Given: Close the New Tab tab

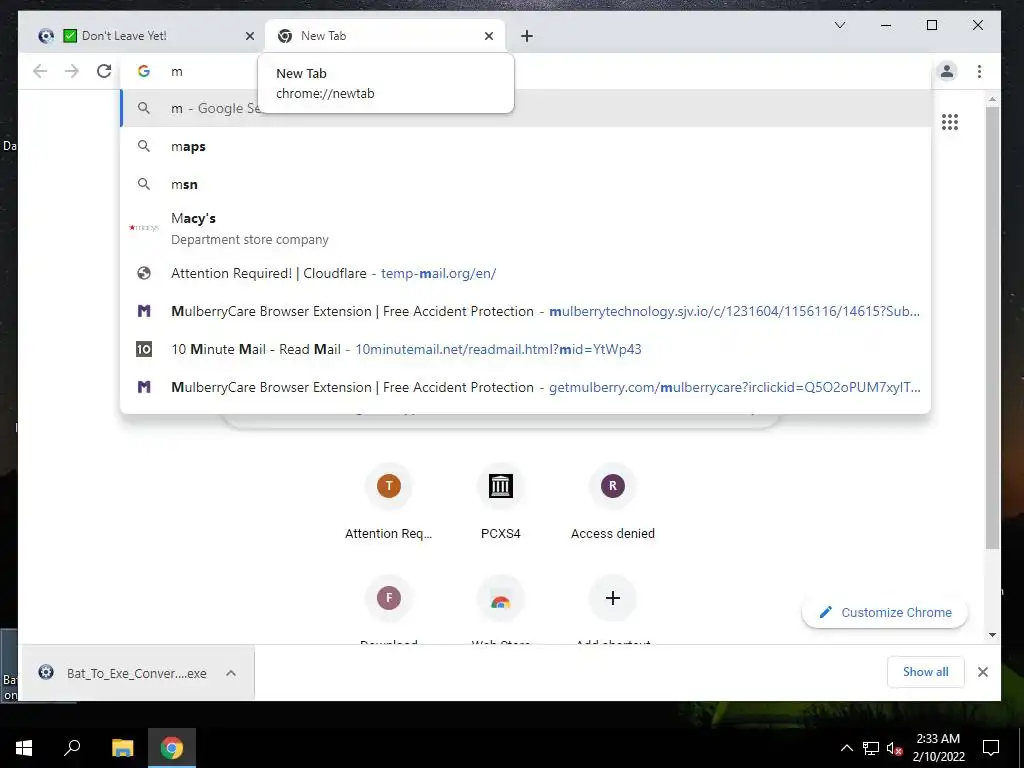Looking at the screenshot, I should click(488, 36).
